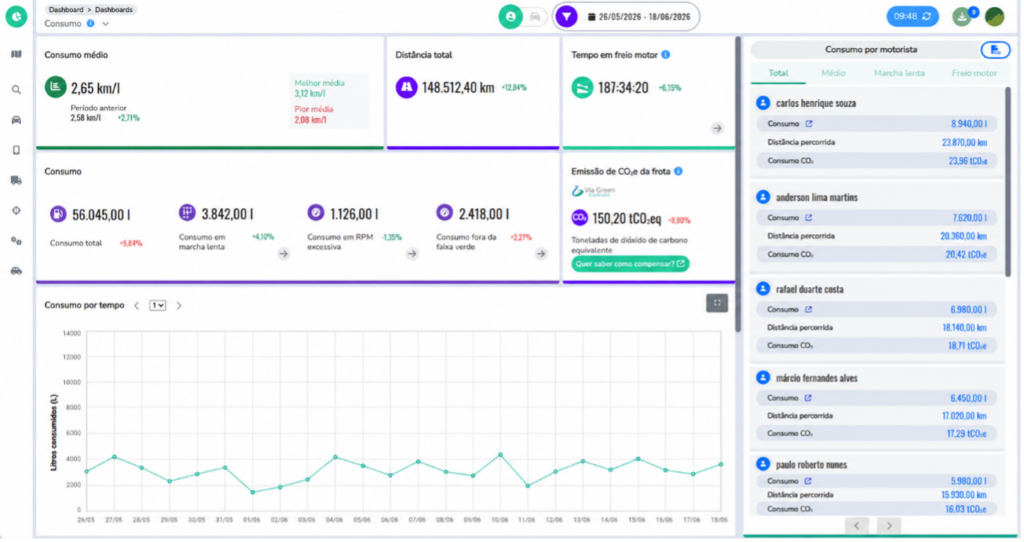Select the driver view toggle button

point(511,17)
